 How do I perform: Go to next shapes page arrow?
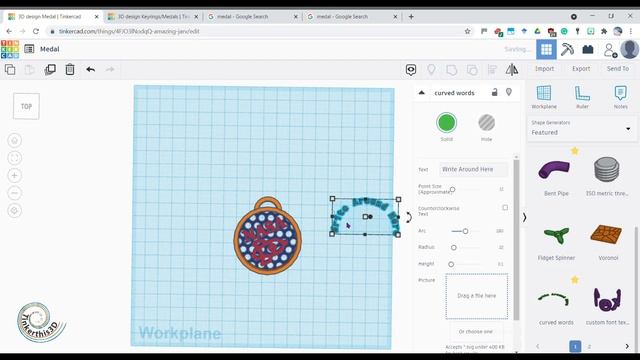pos(627,347)
